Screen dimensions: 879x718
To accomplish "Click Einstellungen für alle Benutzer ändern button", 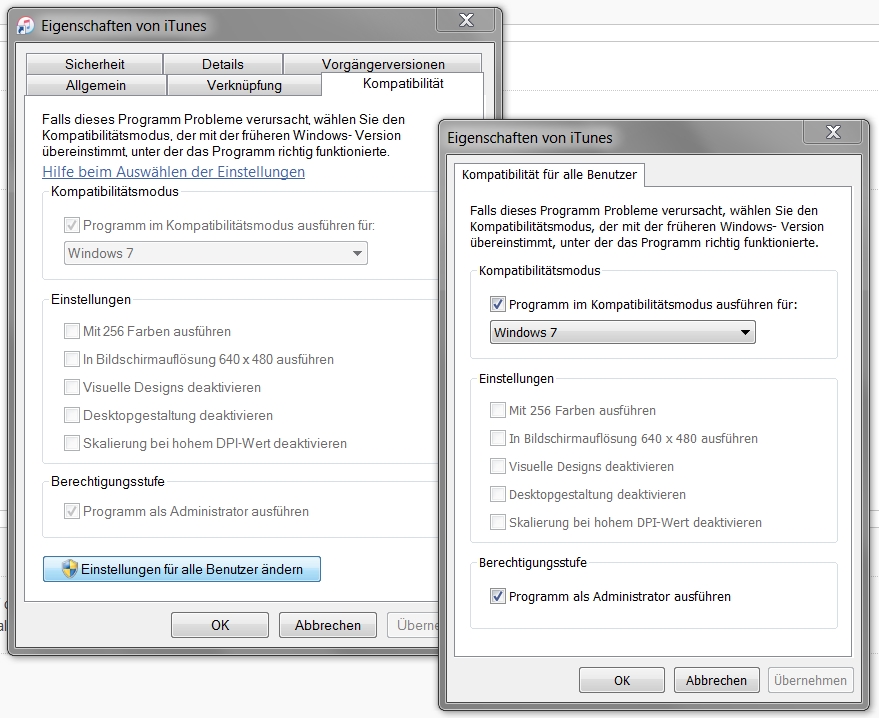I will point(182,569).
